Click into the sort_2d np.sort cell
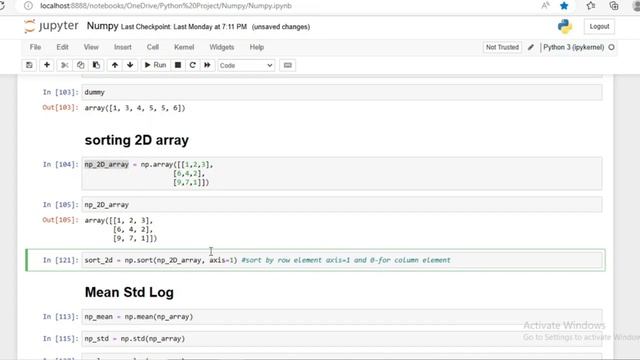 [342, 260]
